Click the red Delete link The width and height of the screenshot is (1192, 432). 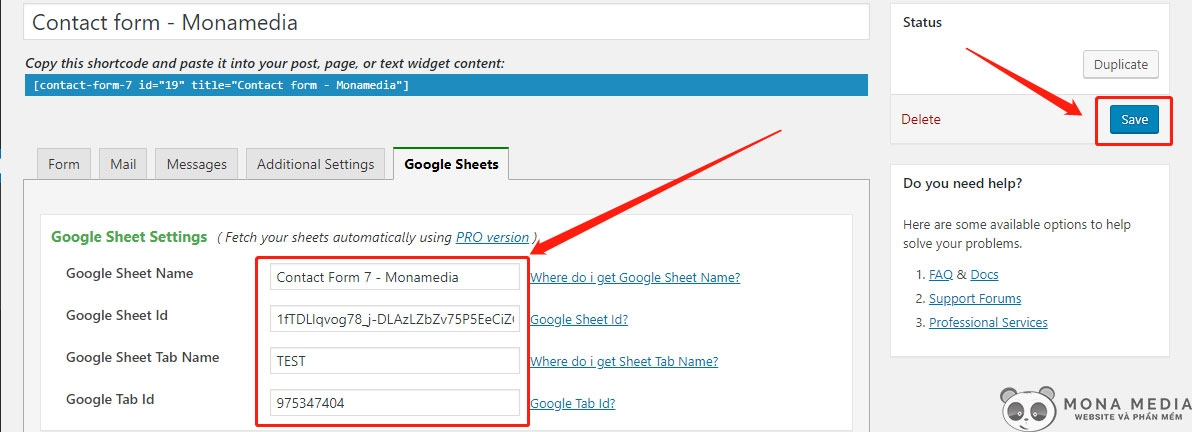[x=921, y=120]
